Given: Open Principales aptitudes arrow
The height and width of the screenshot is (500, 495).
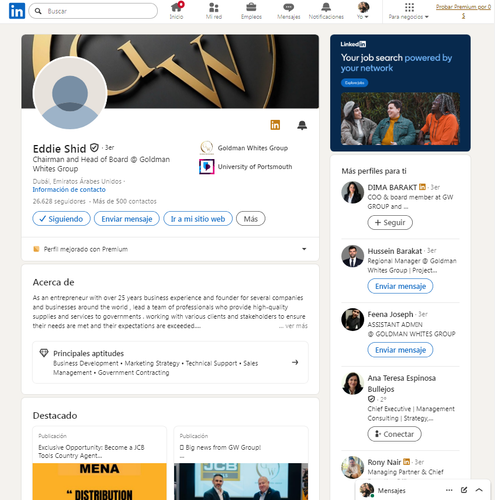Looking at the screenshot, I should coord(295,362).
